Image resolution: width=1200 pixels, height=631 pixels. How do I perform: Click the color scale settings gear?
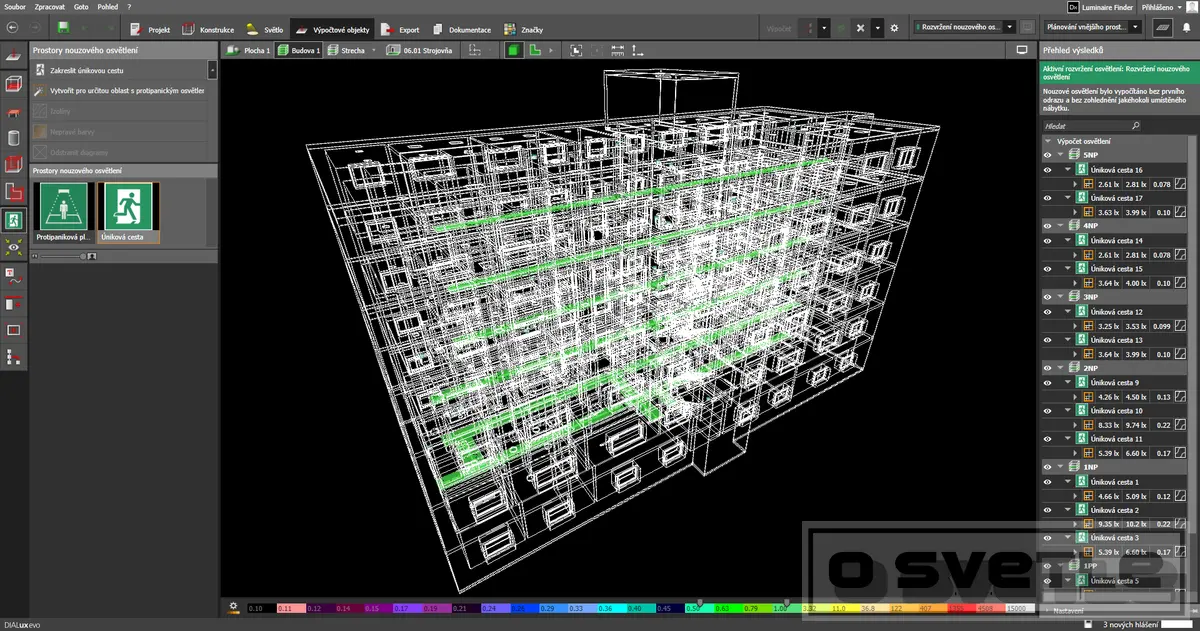click(233, 606)
